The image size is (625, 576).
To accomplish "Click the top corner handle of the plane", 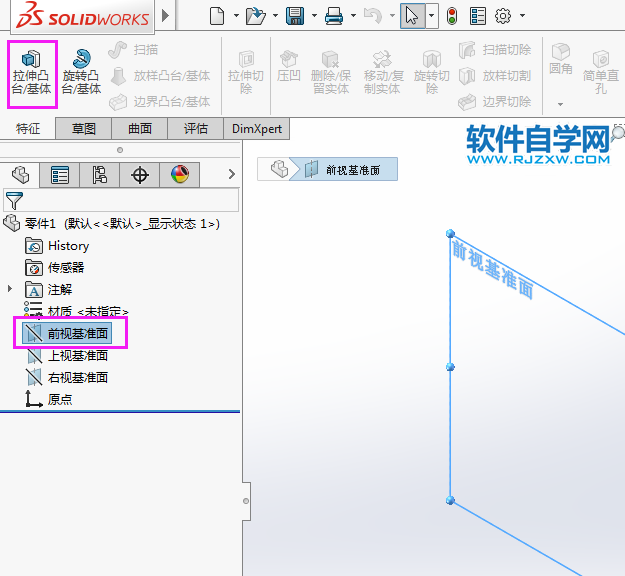I will [x=450, y=233].
